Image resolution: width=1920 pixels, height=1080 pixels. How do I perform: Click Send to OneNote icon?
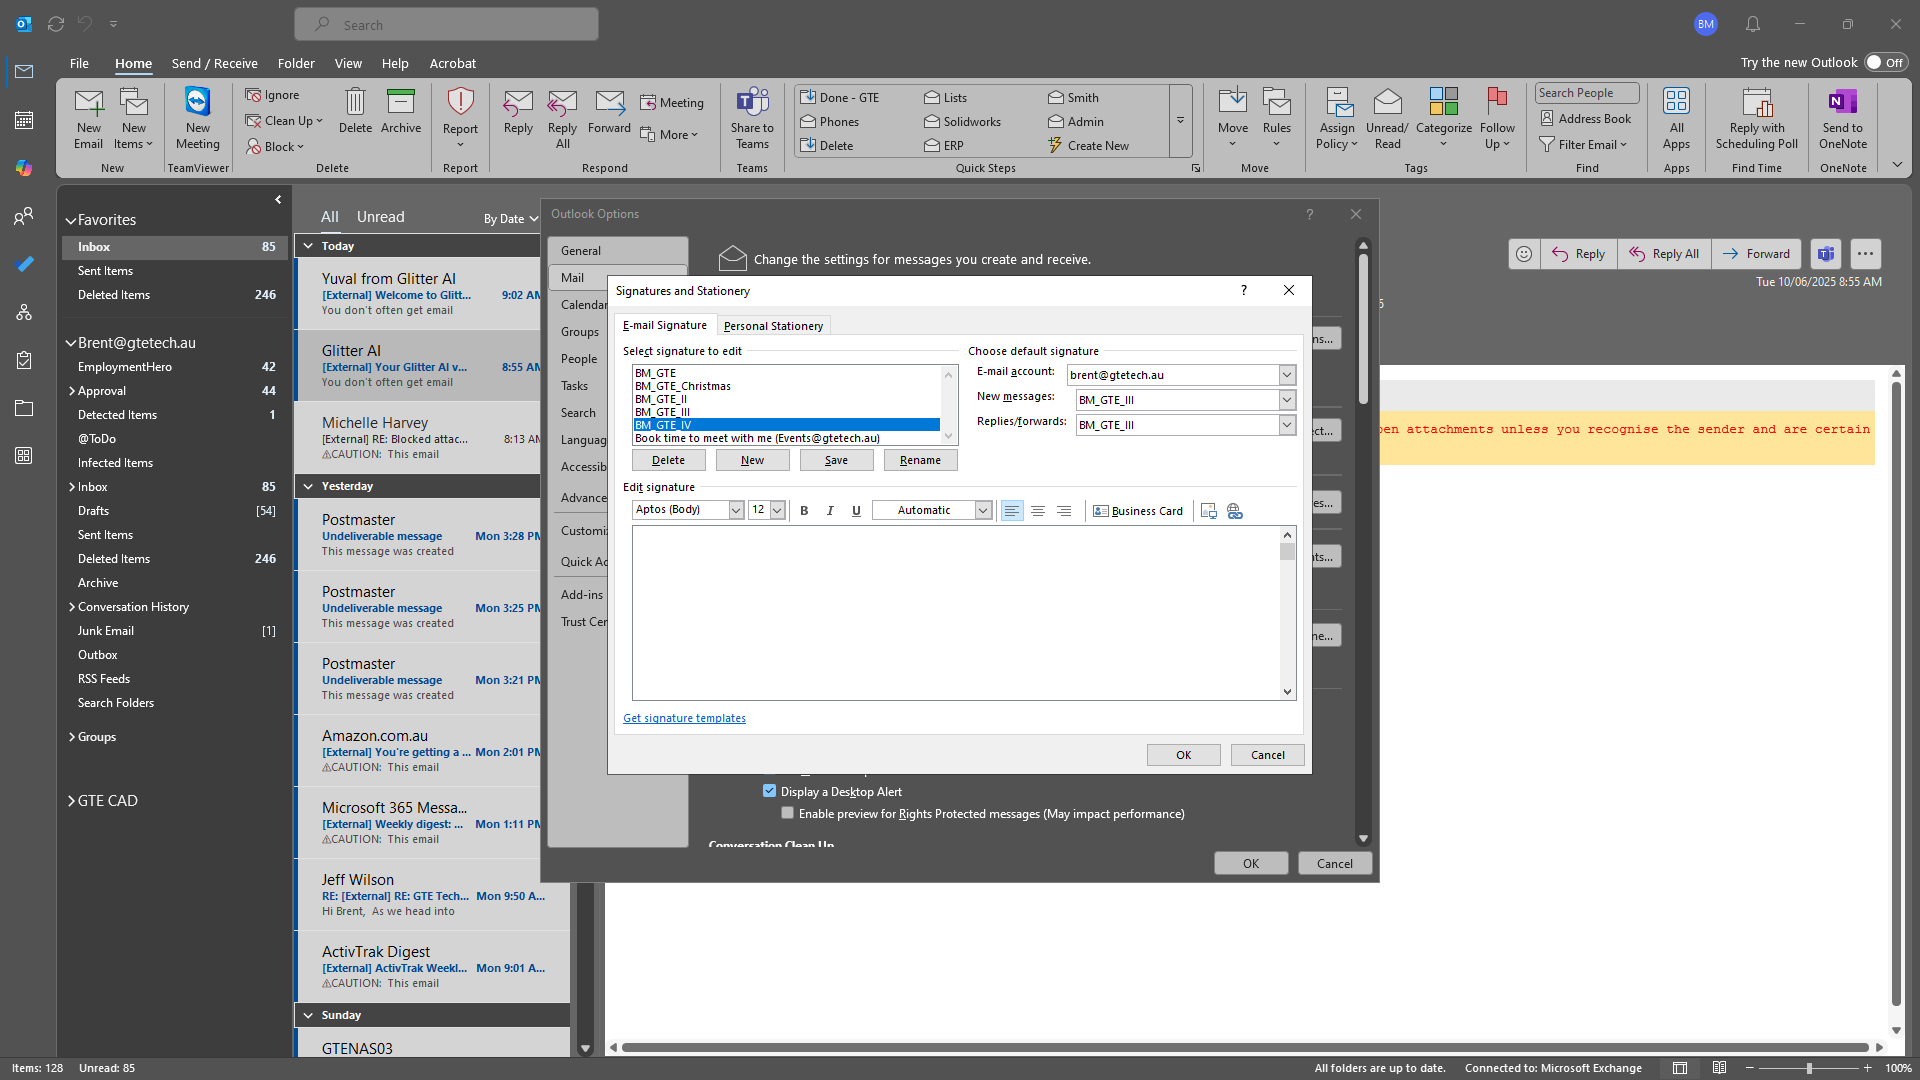[x=1843, y=118]
